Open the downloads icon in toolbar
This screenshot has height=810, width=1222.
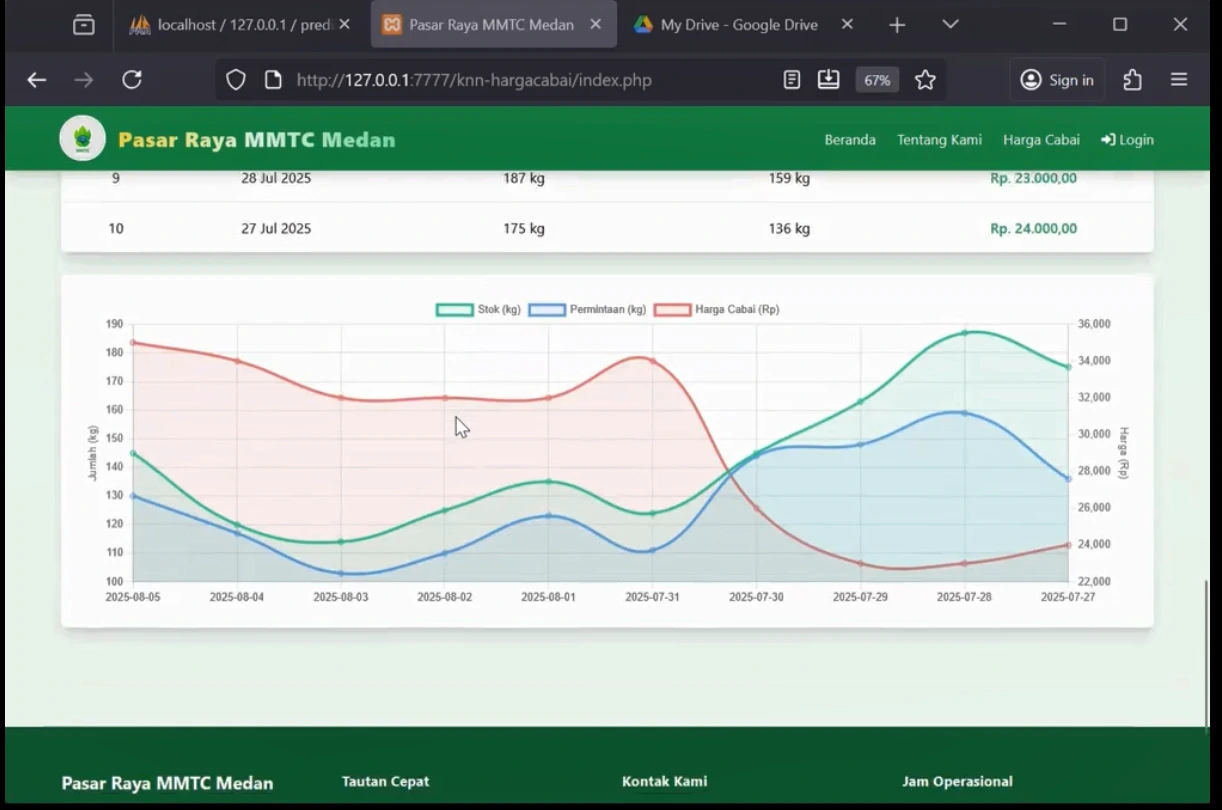[829, 79]
